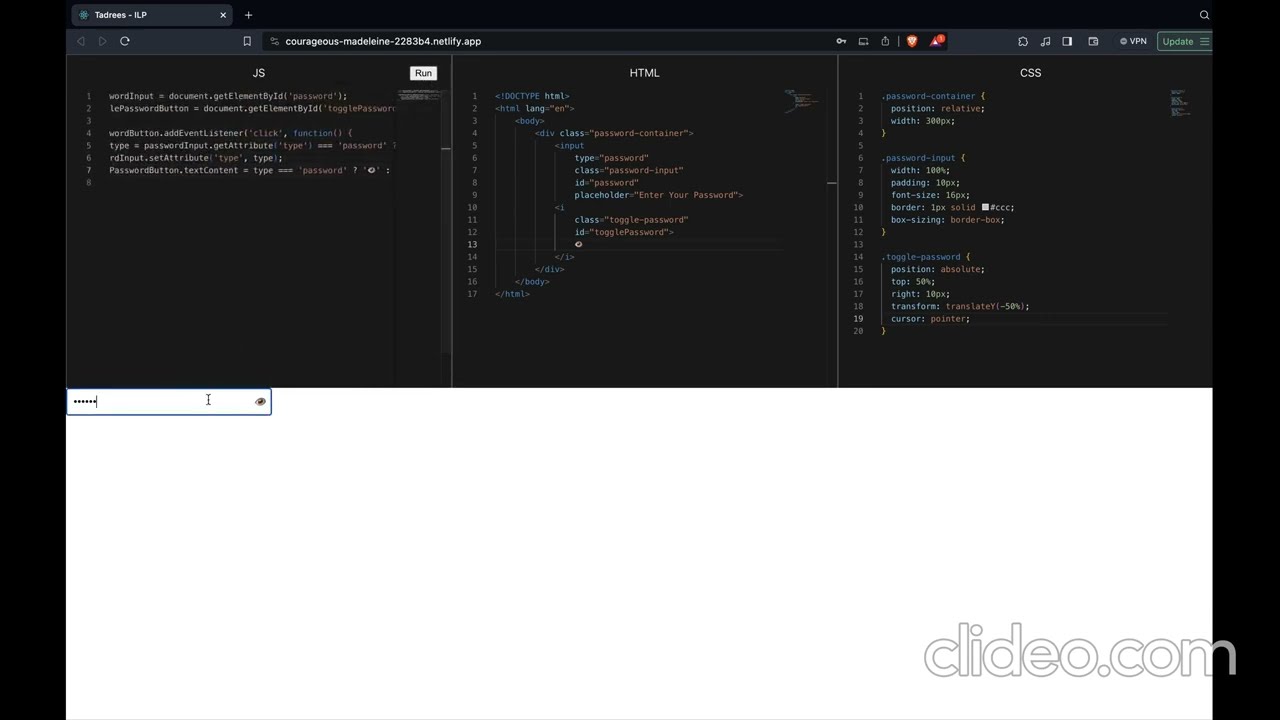1280x720 pixels.
Task: Click the install app icon in the address bar
Action: click(863, 41)
